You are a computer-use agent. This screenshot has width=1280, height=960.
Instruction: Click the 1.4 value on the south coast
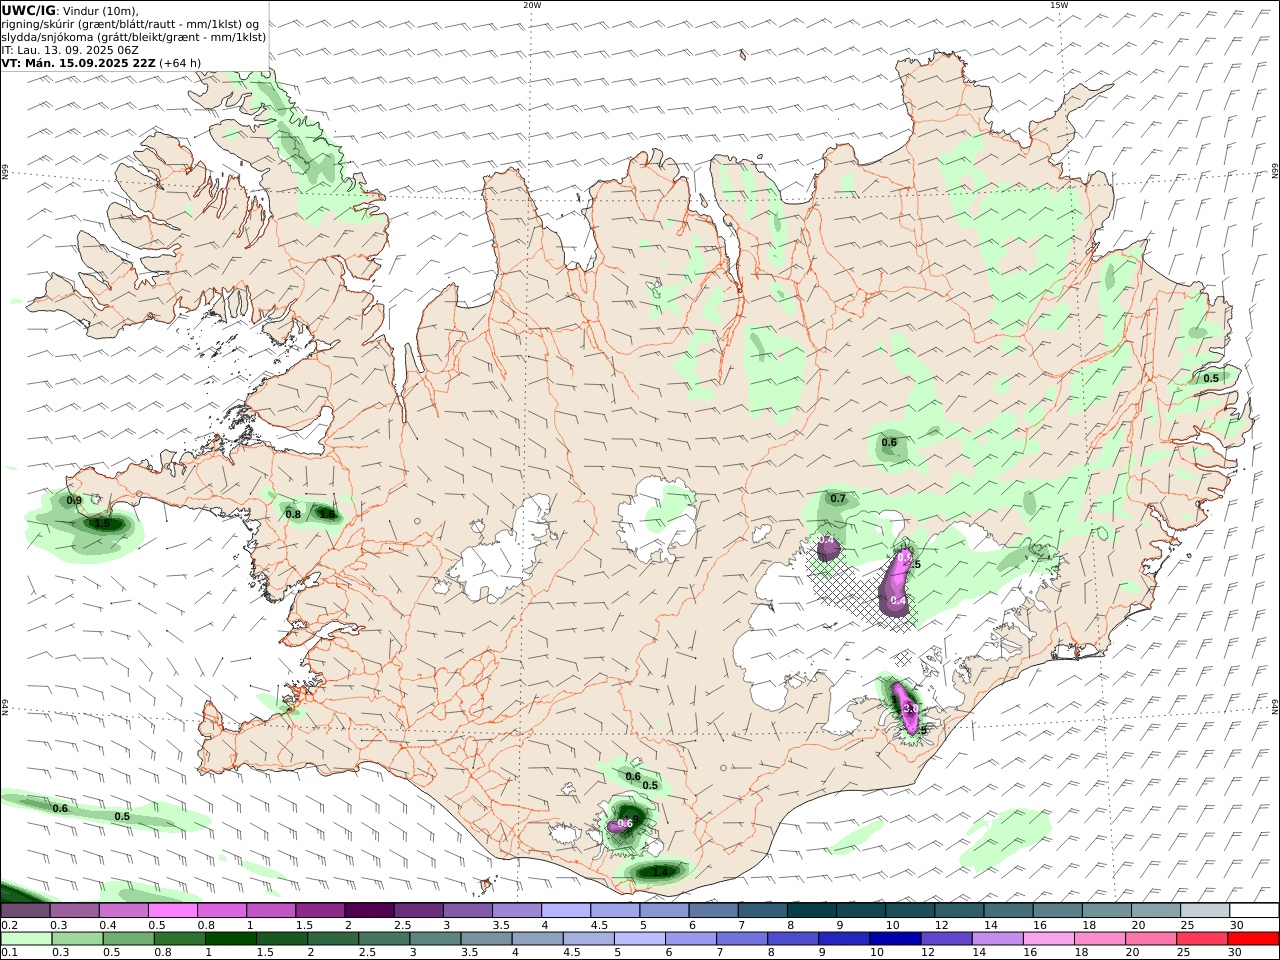[660, 872]
